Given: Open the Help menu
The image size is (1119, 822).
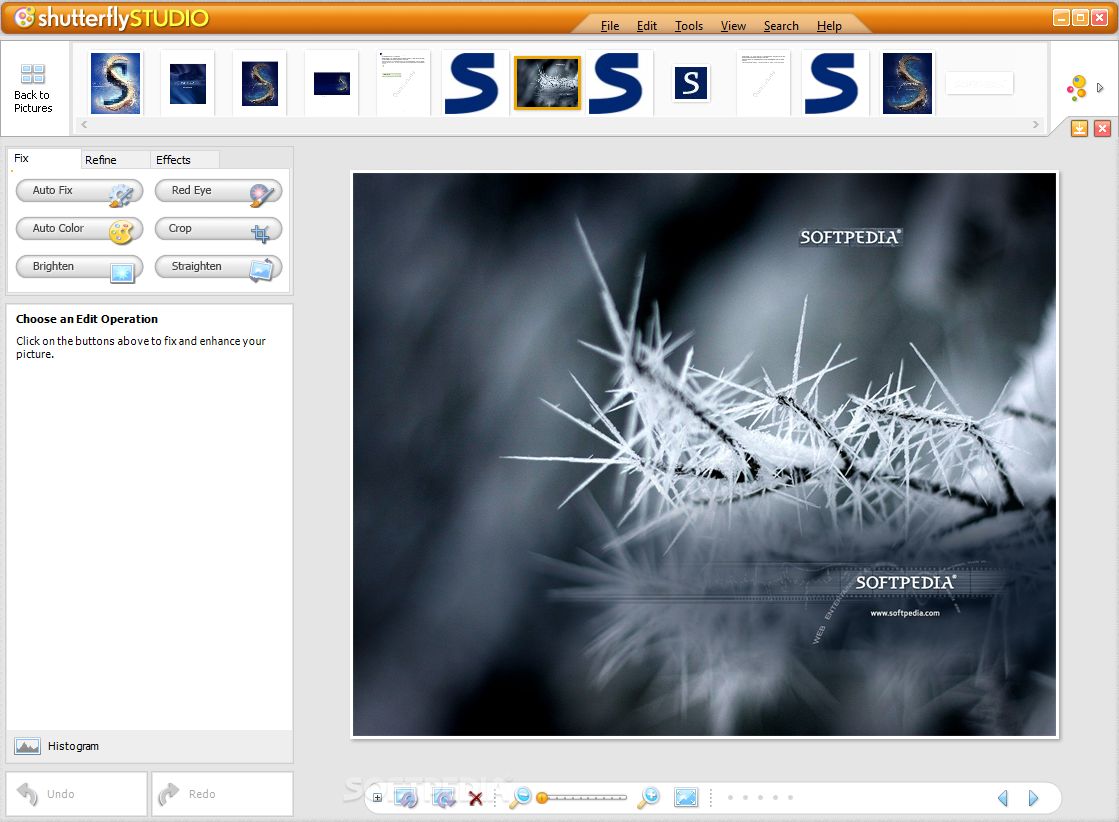Looking at the screenshot, I should [x=829, y=26].
